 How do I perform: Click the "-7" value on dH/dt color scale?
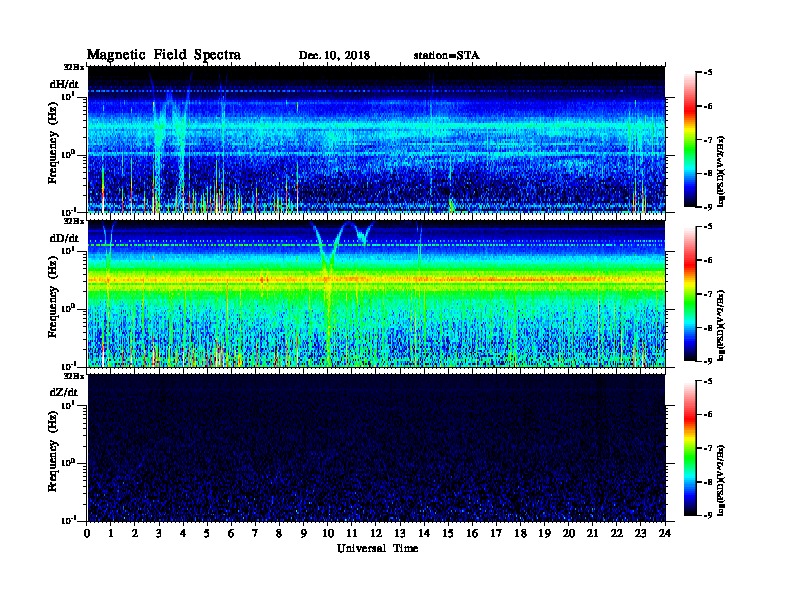click(707, 140)
